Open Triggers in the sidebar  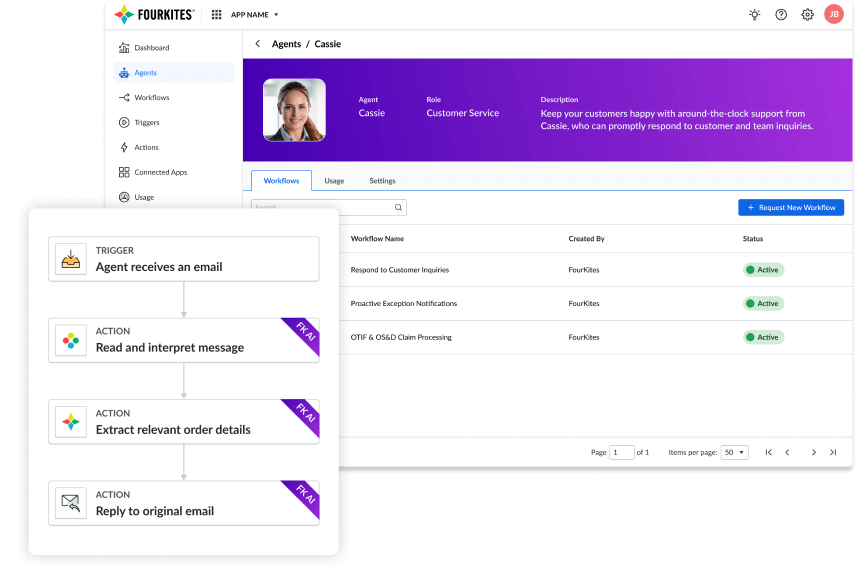[174, 122]
